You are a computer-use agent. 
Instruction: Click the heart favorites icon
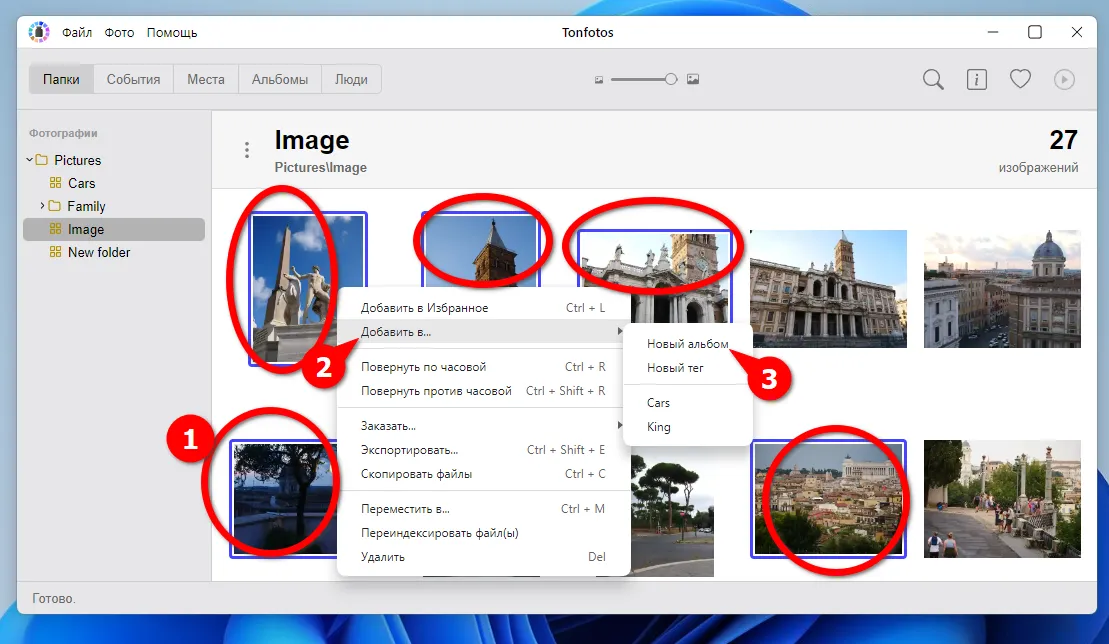1020,80
